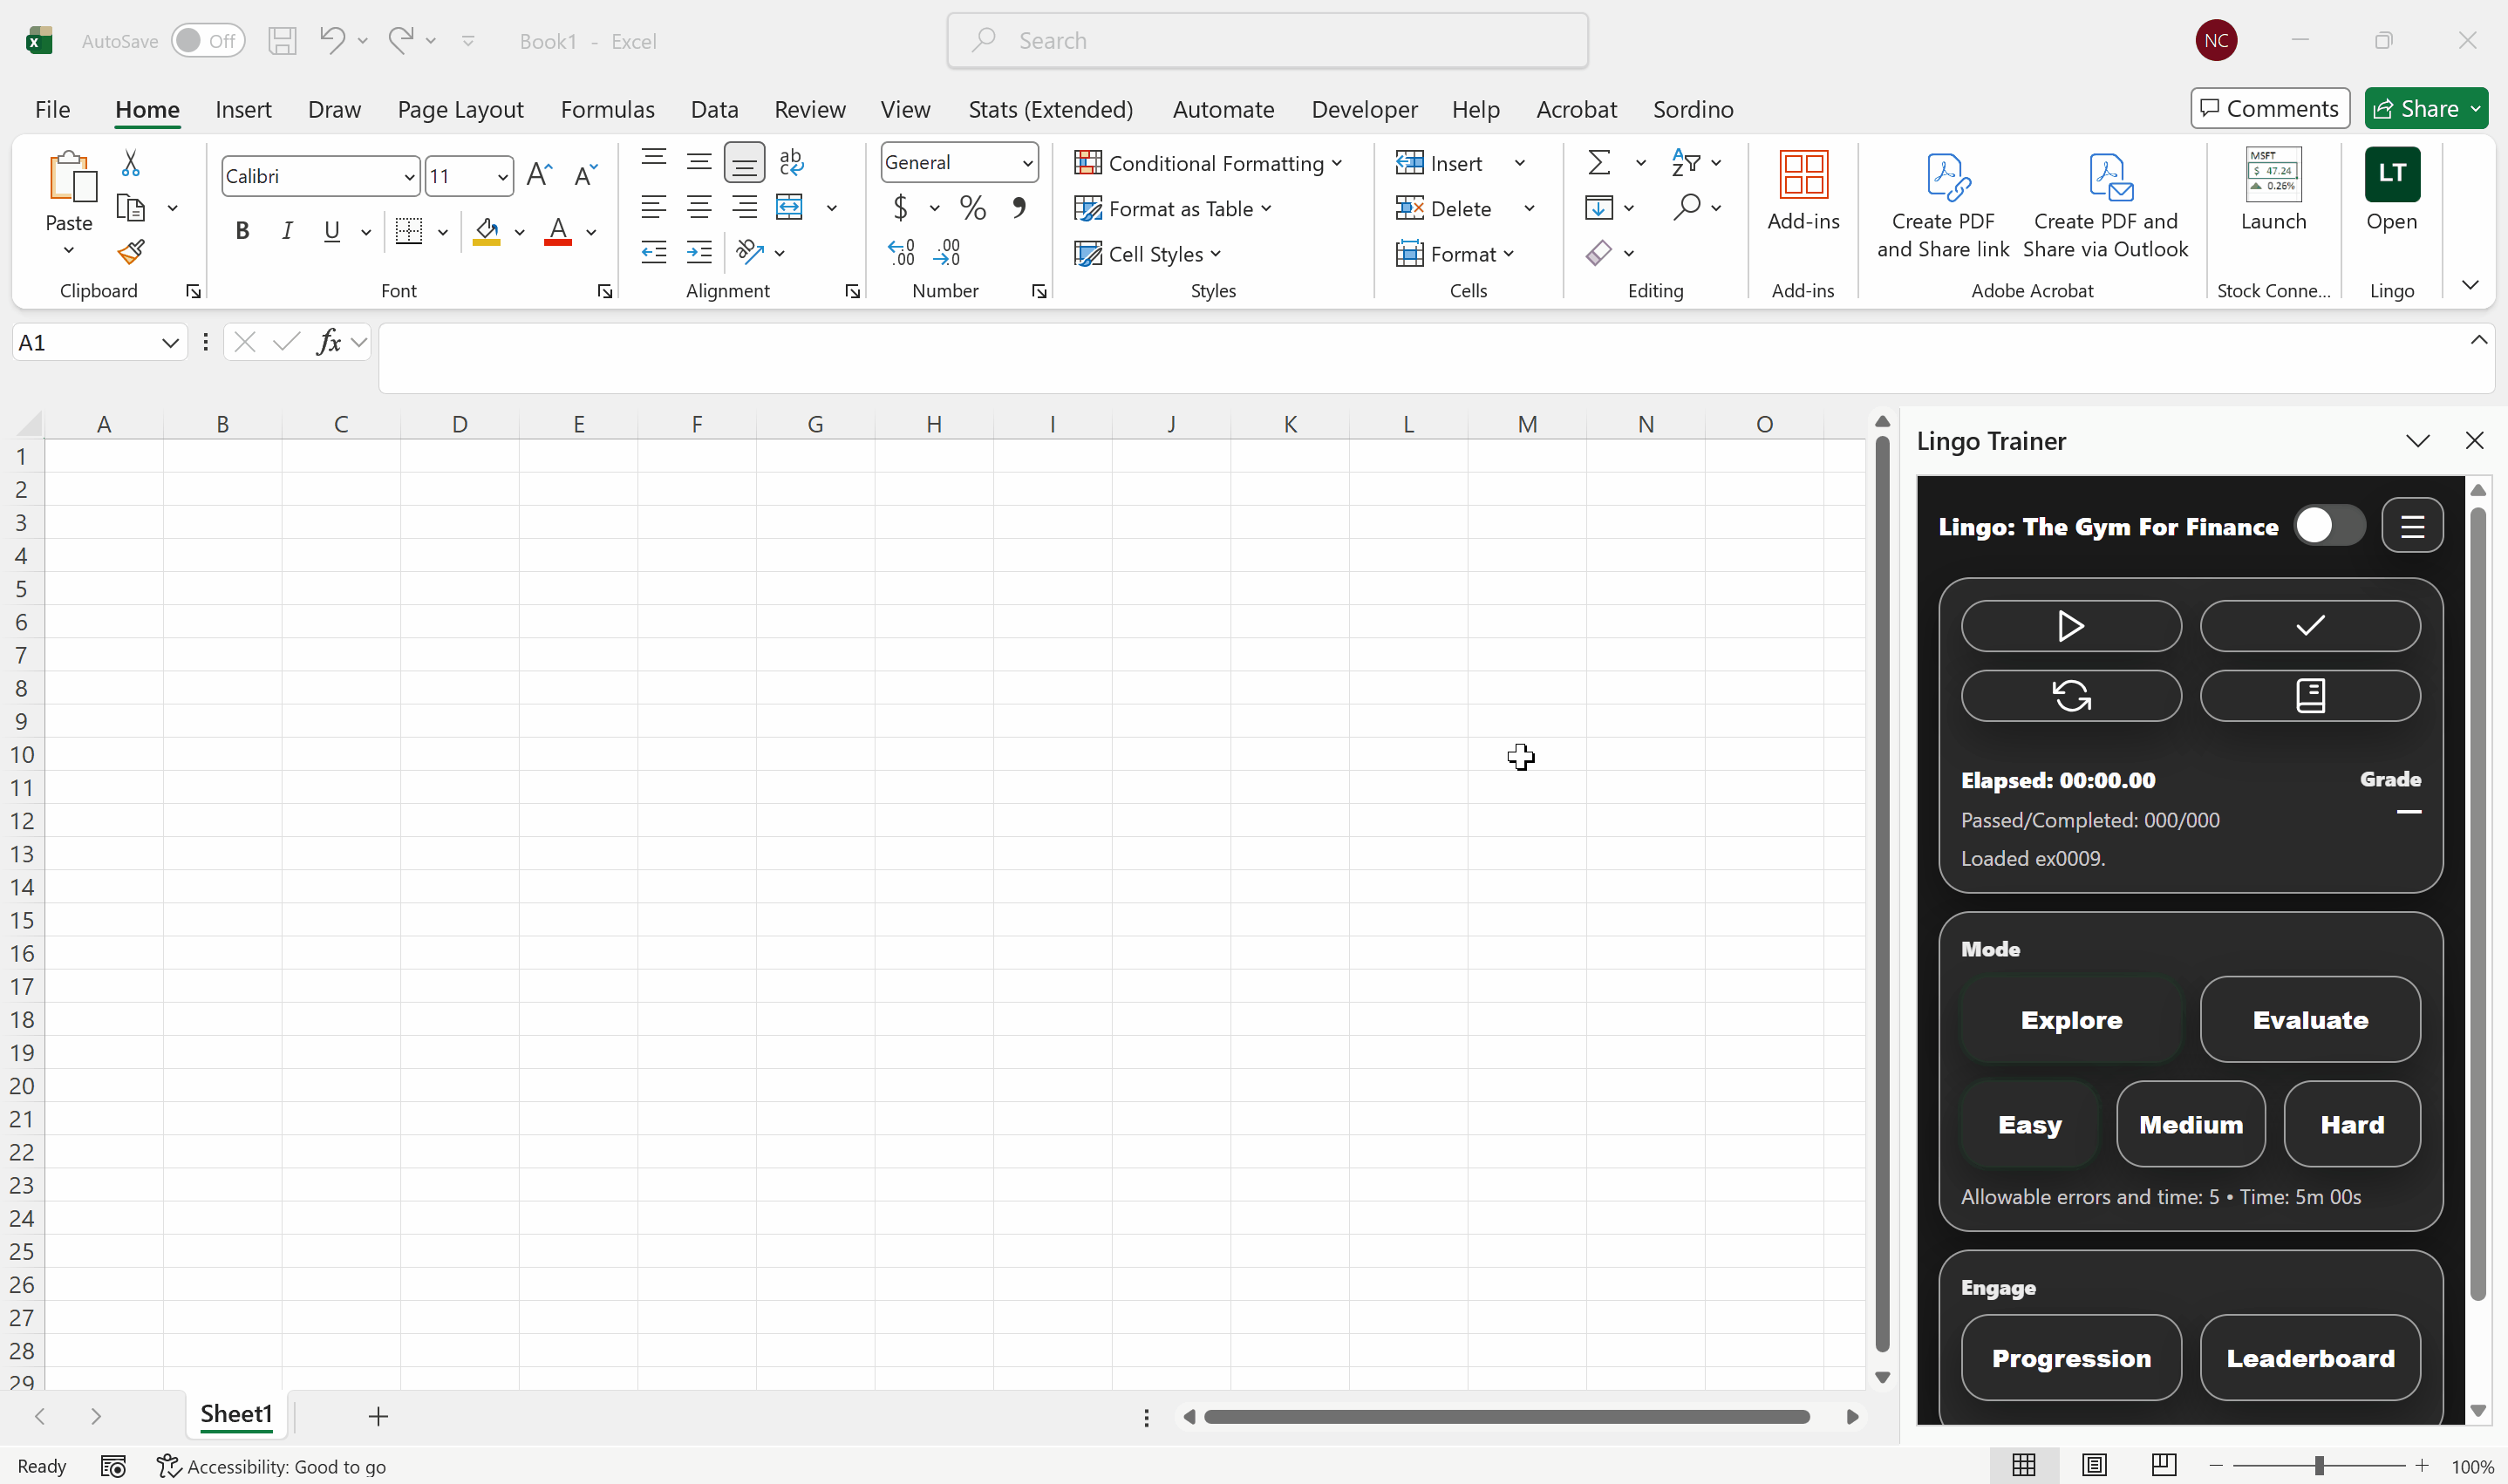
Task: Select Hard difficulty
Action: click(2352, 1124)
